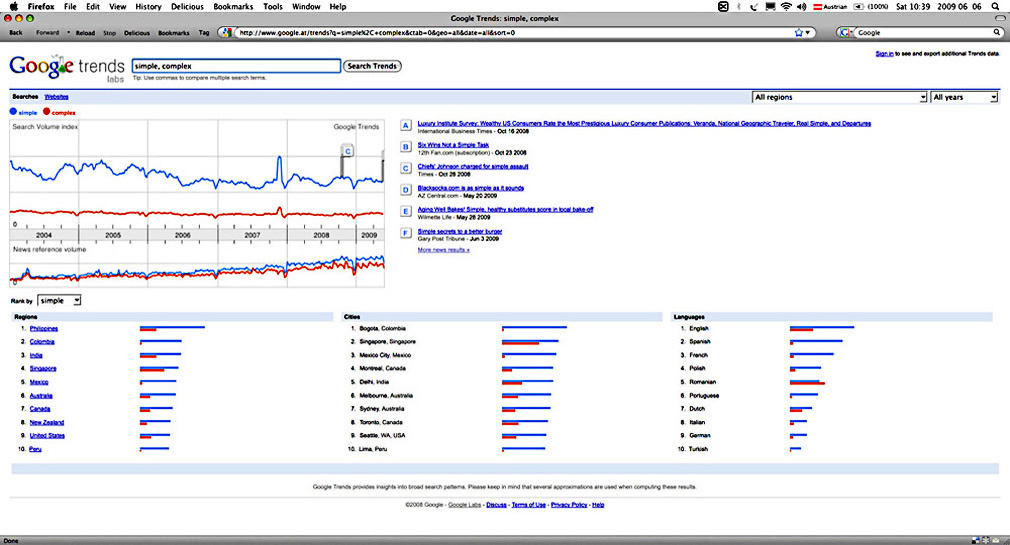Click the Search Trends button
This screenshot has height=545, width=1010.
pos(372,66)
